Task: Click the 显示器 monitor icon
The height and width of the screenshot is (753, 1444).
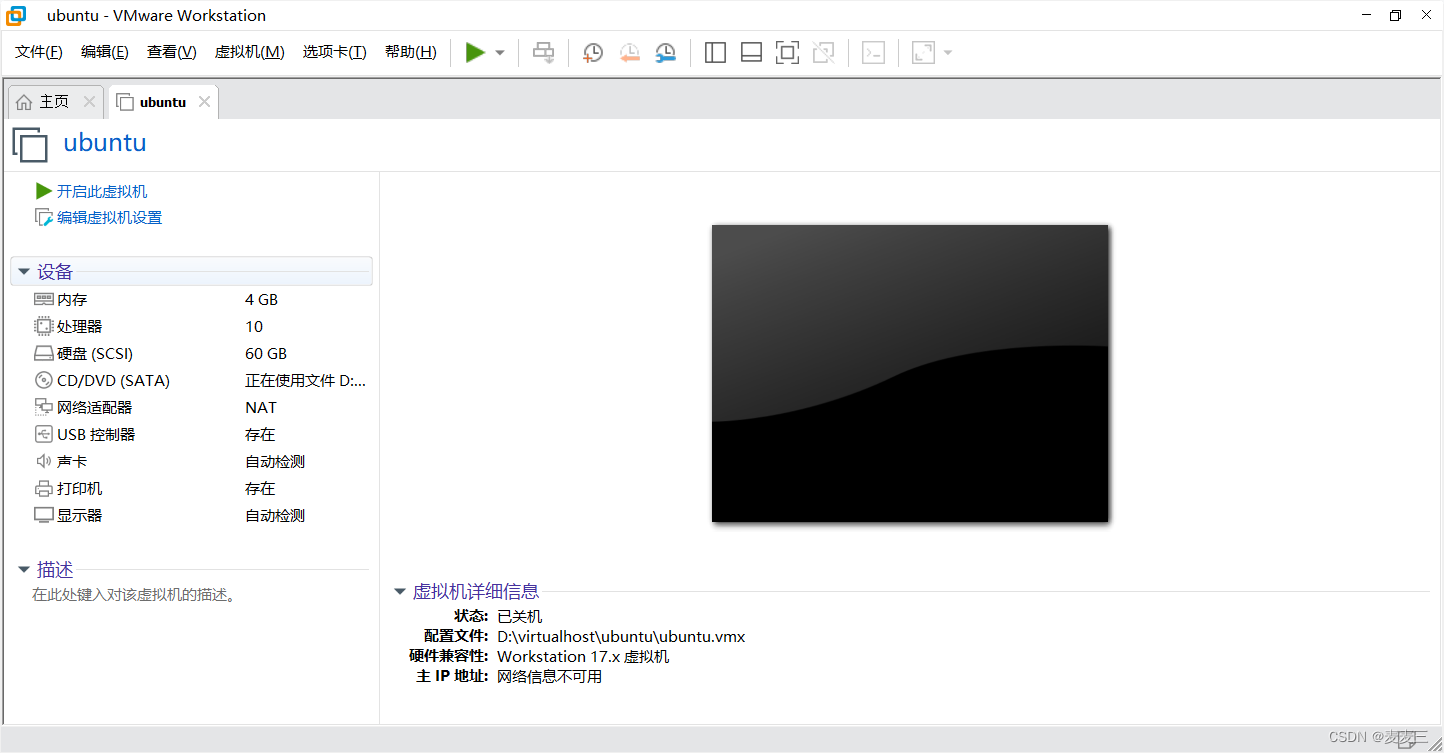Action: 43,516
